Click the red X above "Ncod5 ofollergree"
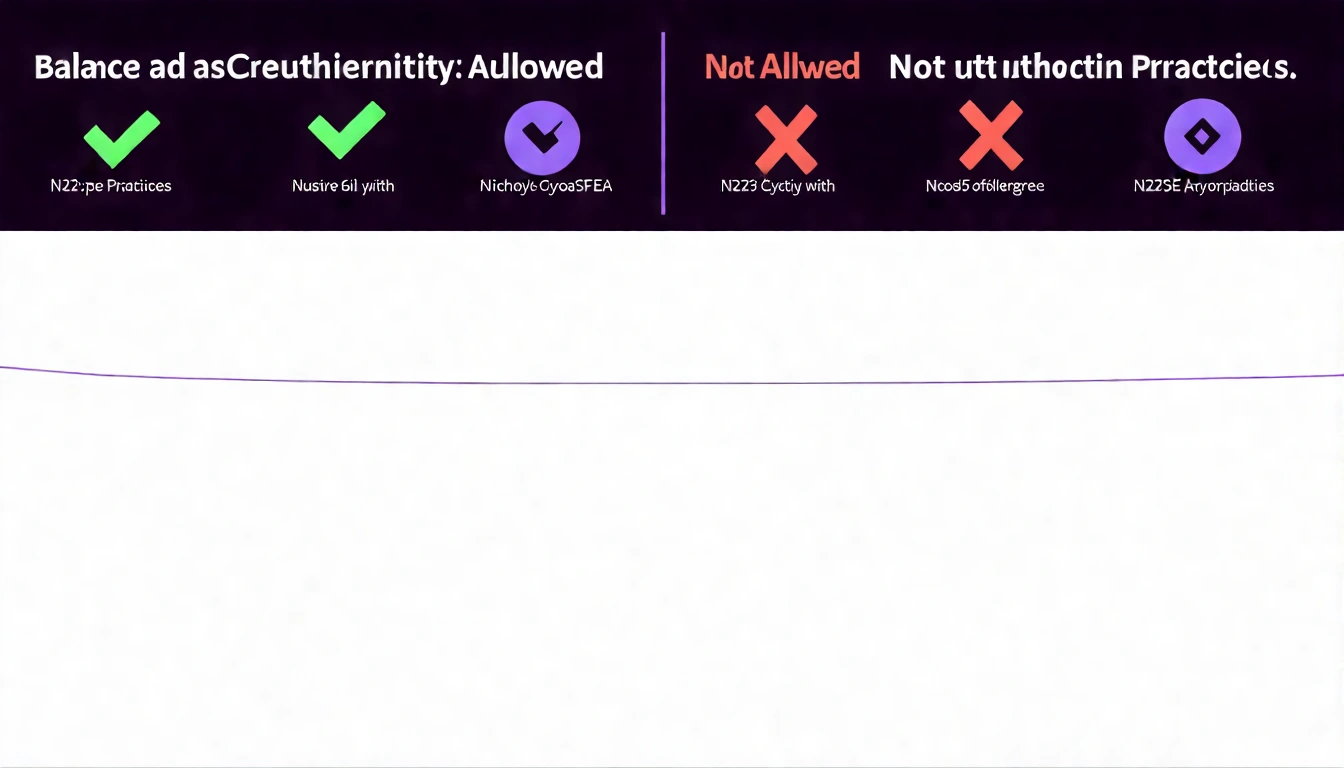 pos(990,137)
